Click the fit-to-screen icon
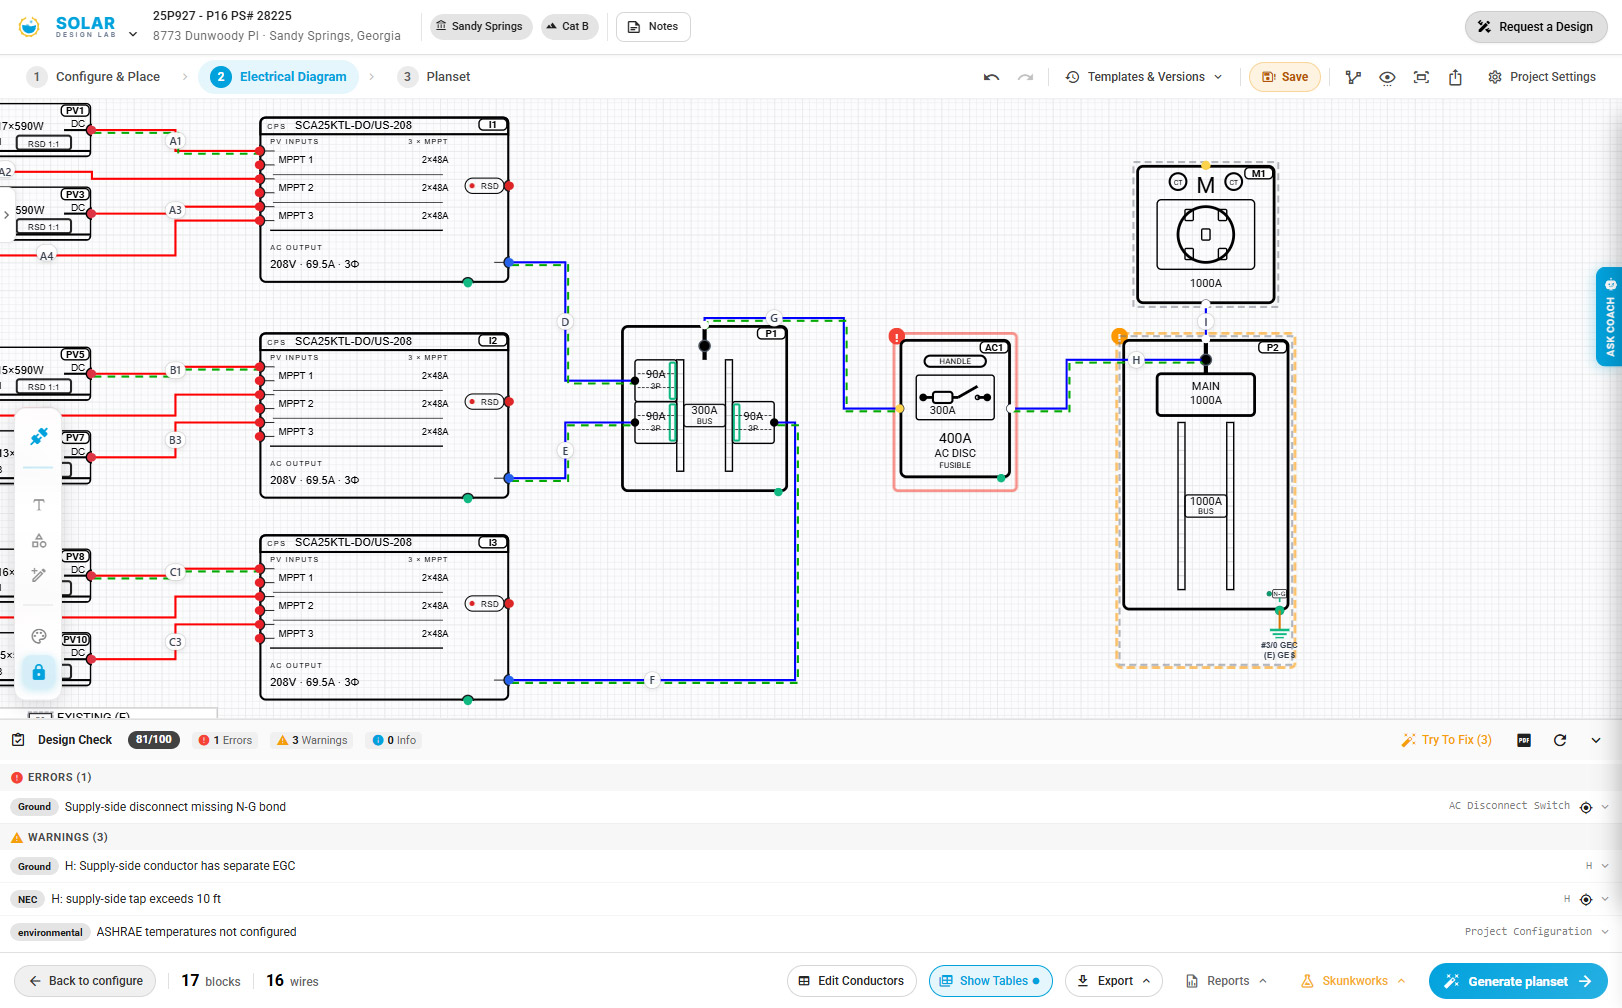The width and height of the screenshot is (1622, 1008). click(x=1421, y=77)
